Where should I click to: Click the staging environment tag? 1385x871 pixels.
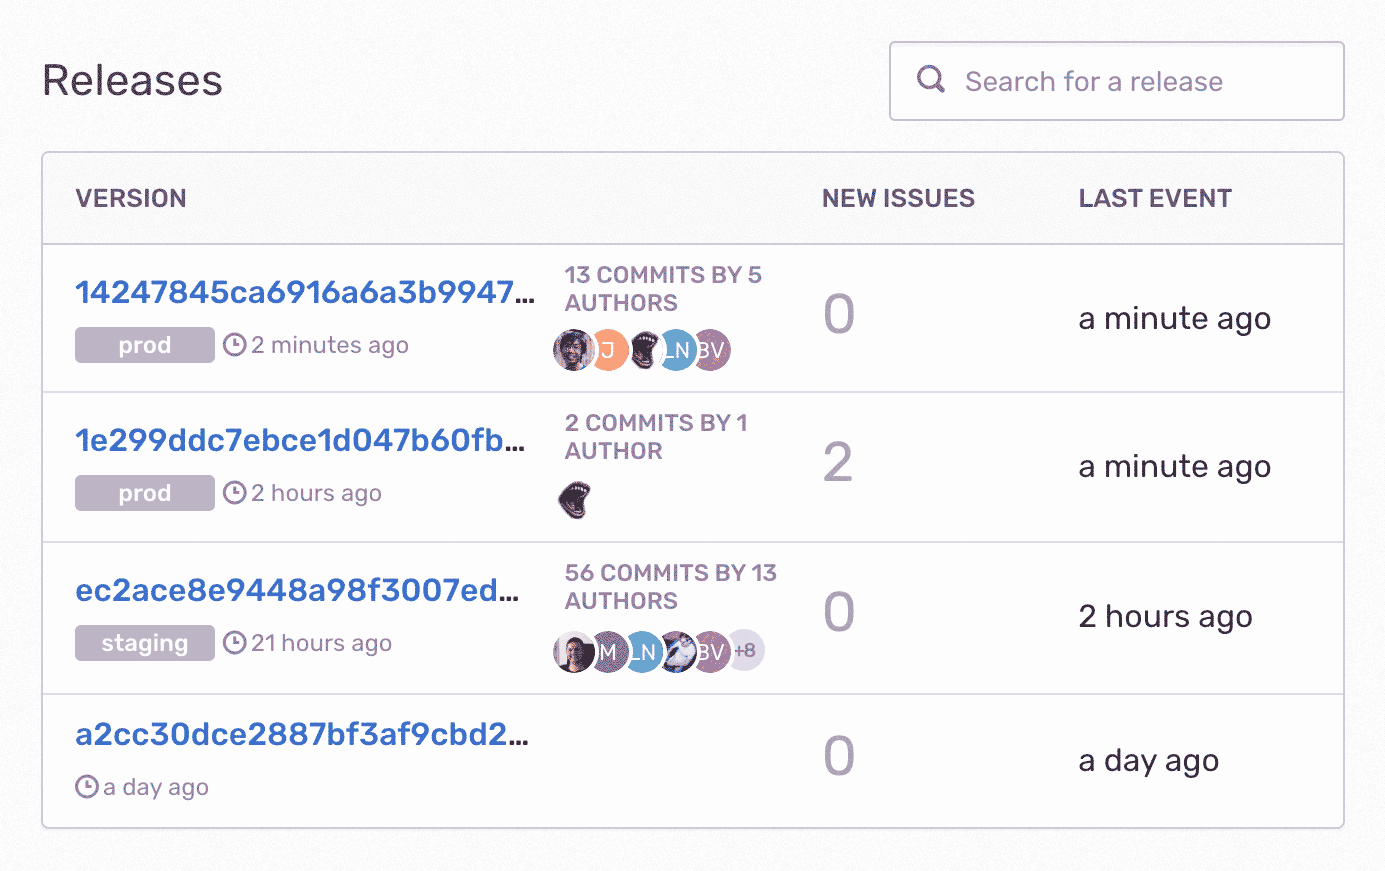pos(145,643)
